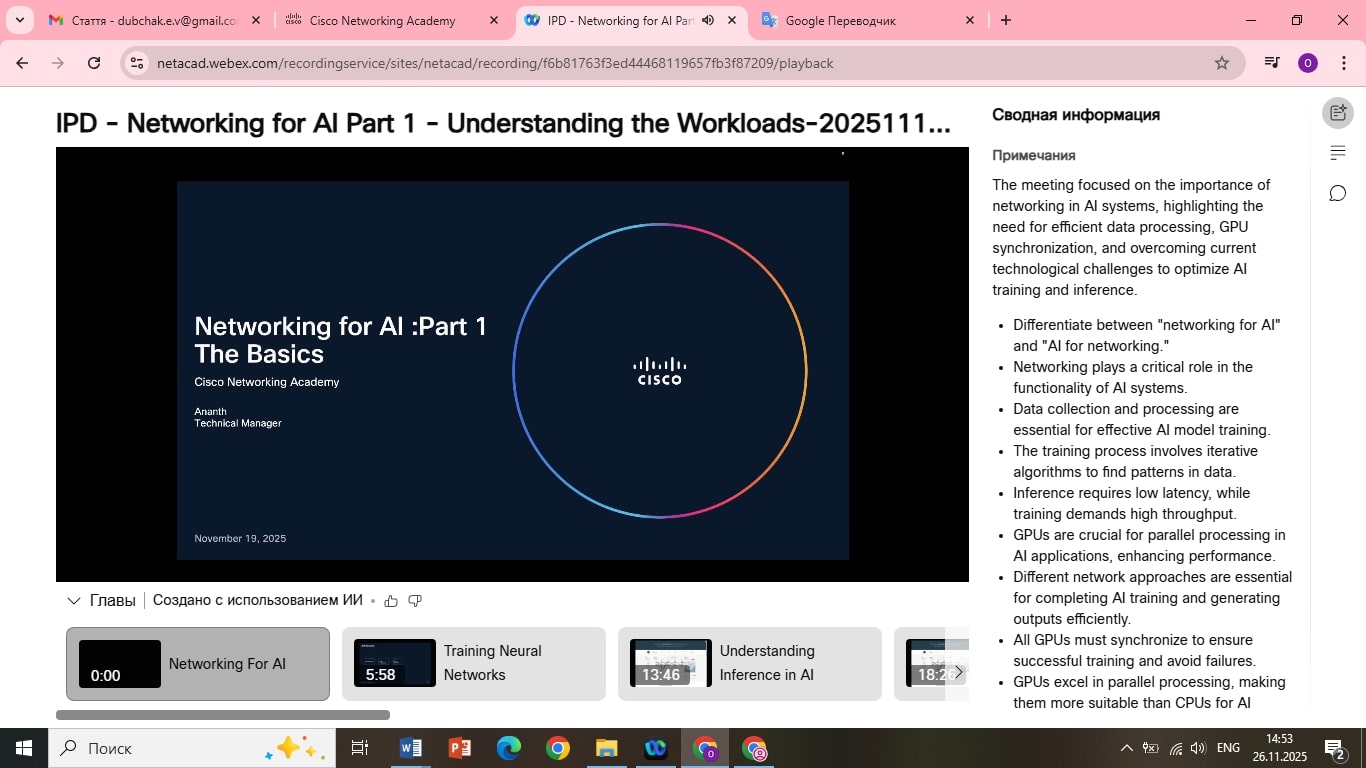Mute the audio on IPD tab
This screenshot has height=768, width=1366.
point(708,20)
